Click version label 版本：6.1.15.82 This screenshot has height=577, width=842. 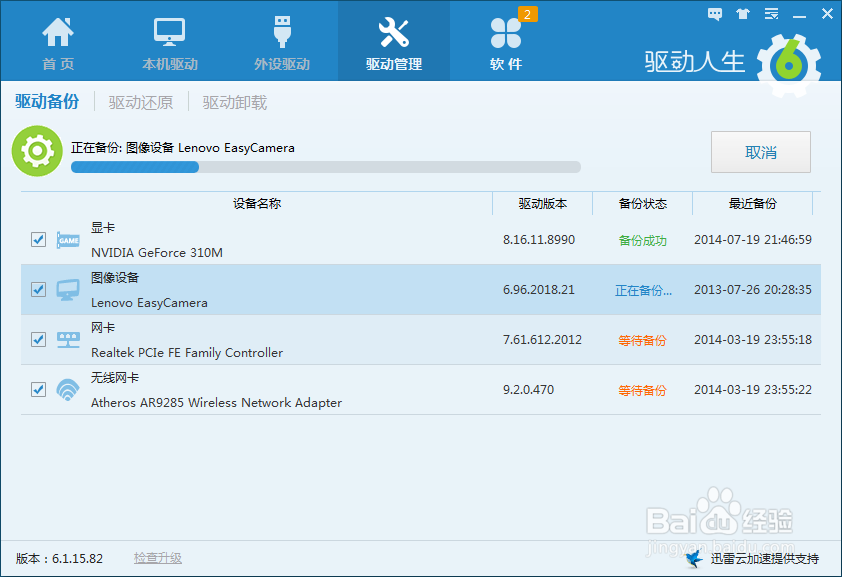[59, 558]
